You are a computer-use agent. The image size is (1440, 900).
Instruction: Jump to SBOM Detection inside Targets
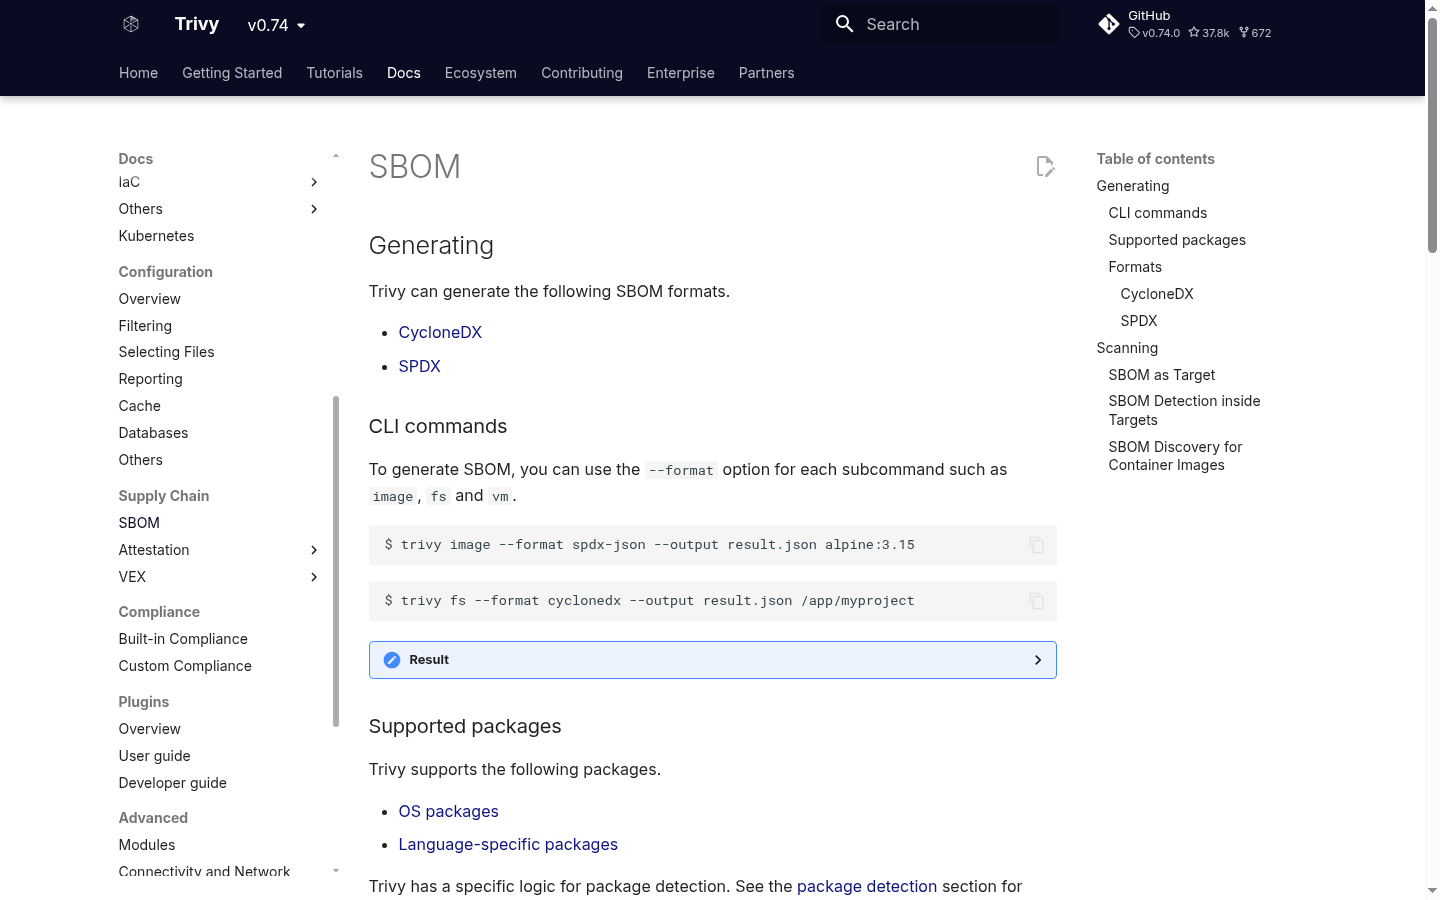pyautogui.click(x=1184, y=410)
